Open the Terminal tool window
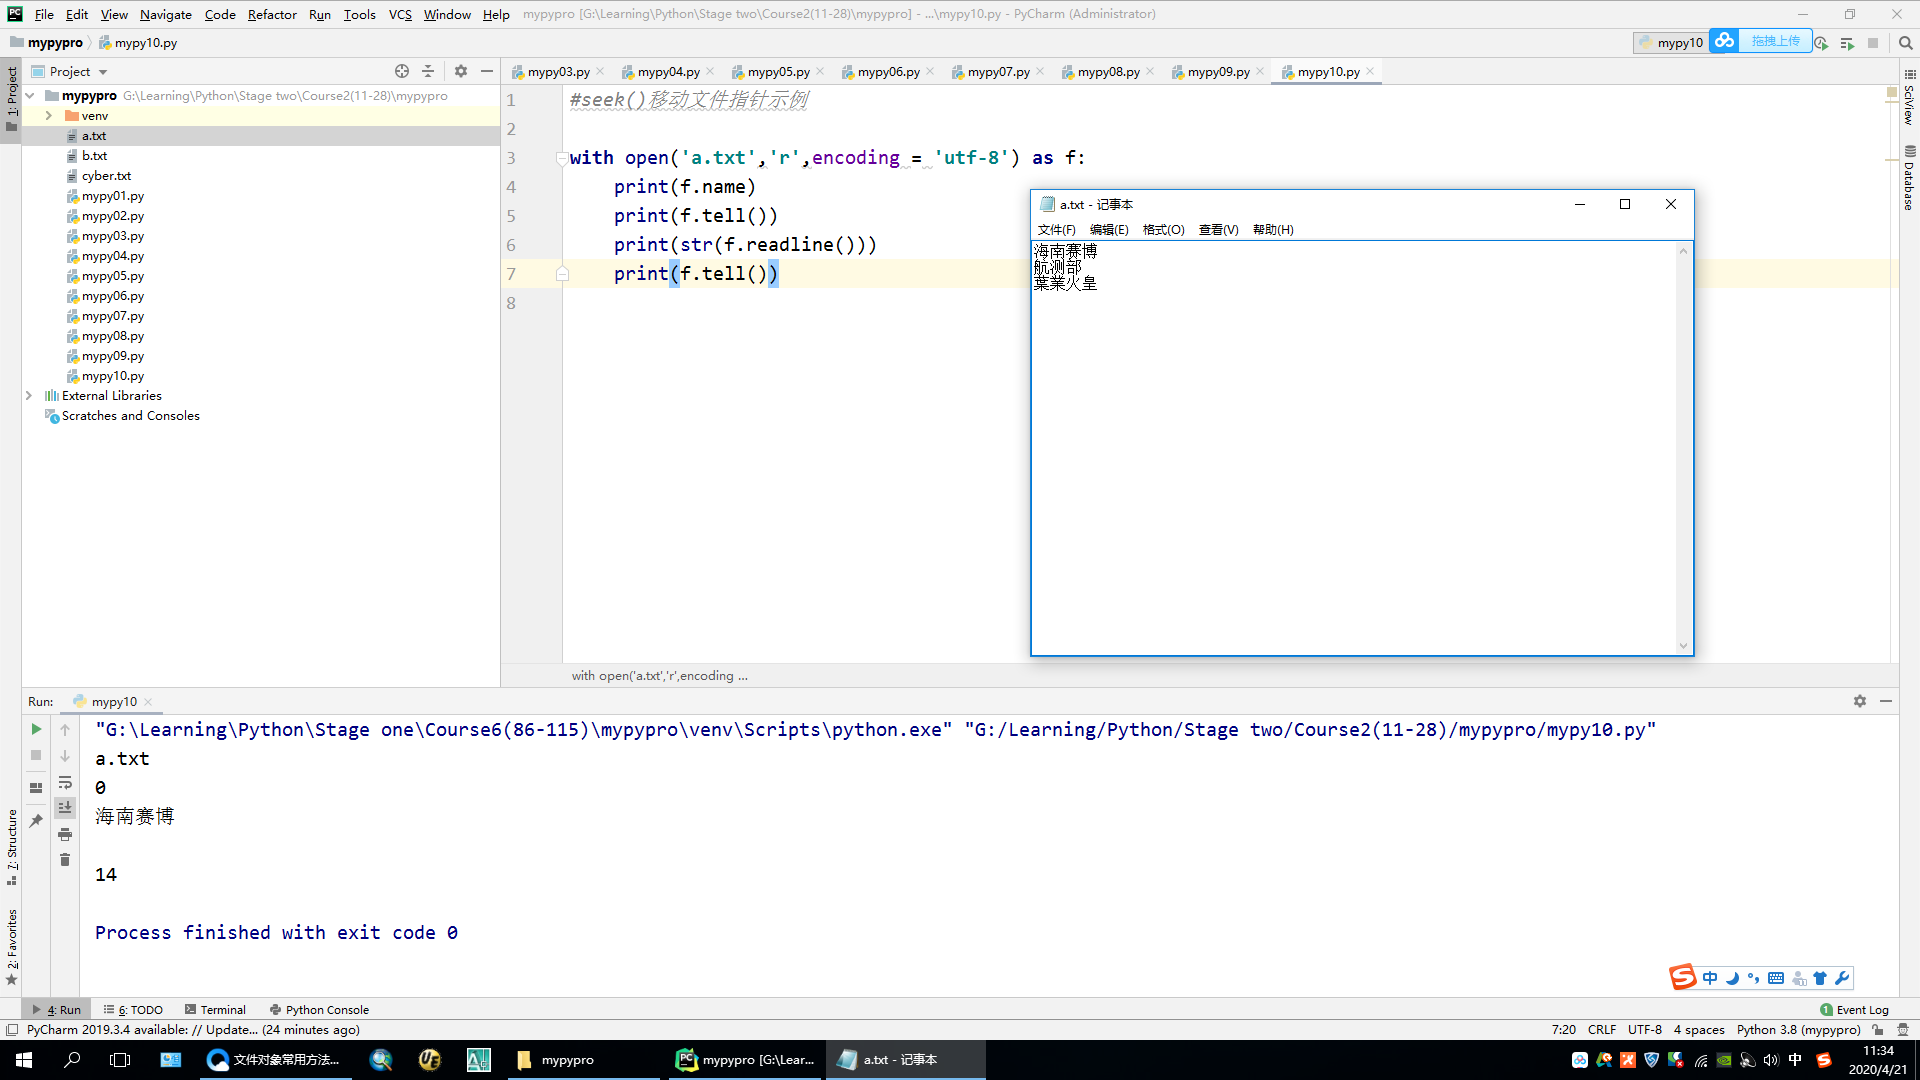 click(x=215, y=1010)
